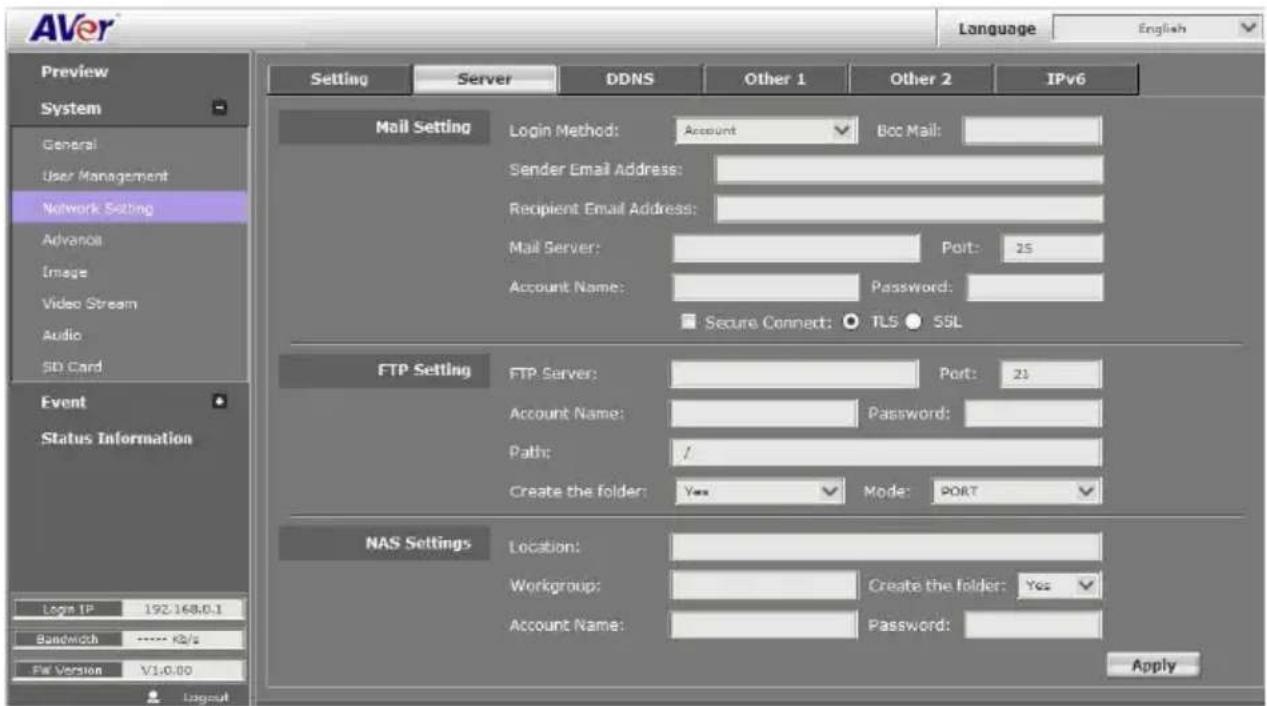Click the Mail Account Name field

766,288
